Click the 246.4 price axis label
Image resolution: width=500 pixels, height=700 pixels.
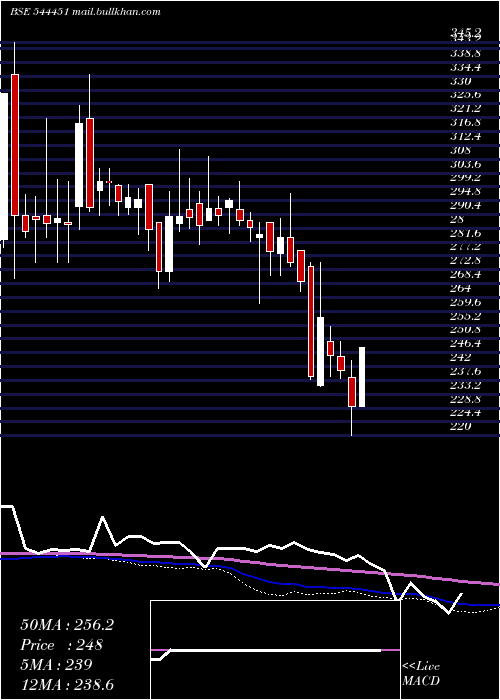tap(466, 344)
